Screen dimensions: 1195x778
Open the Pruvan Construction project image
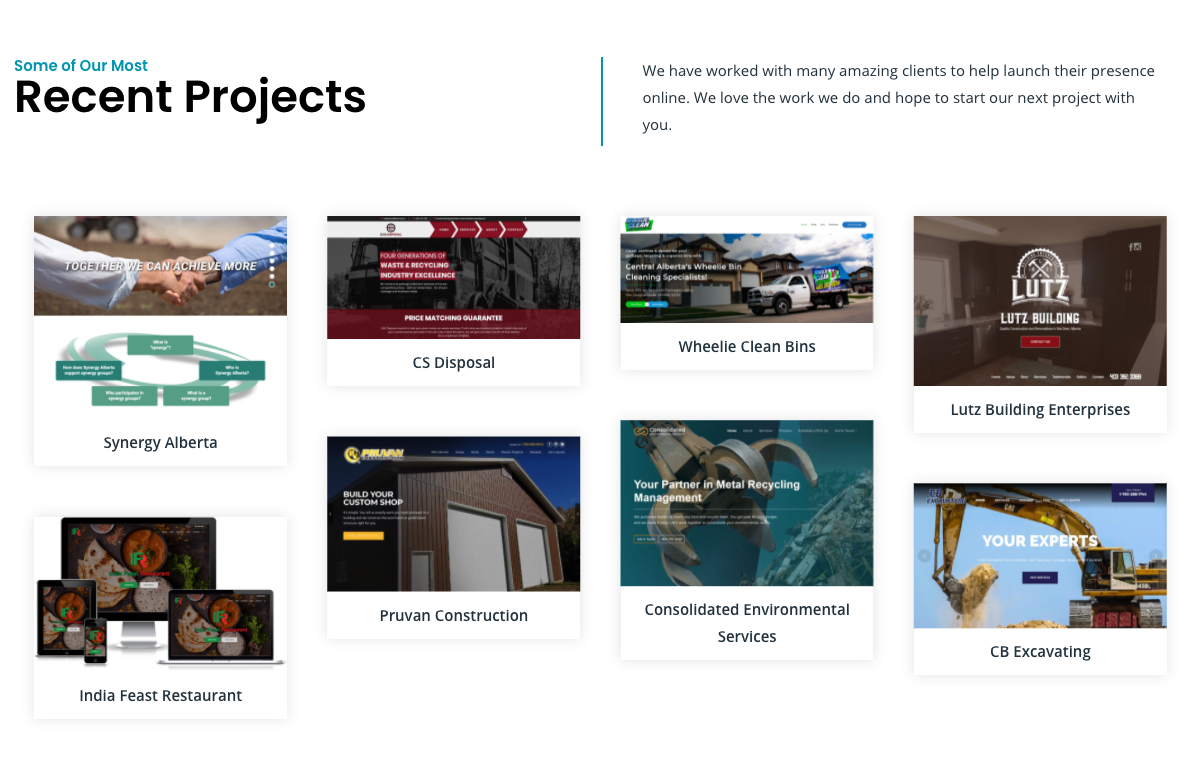click(453, 513)
